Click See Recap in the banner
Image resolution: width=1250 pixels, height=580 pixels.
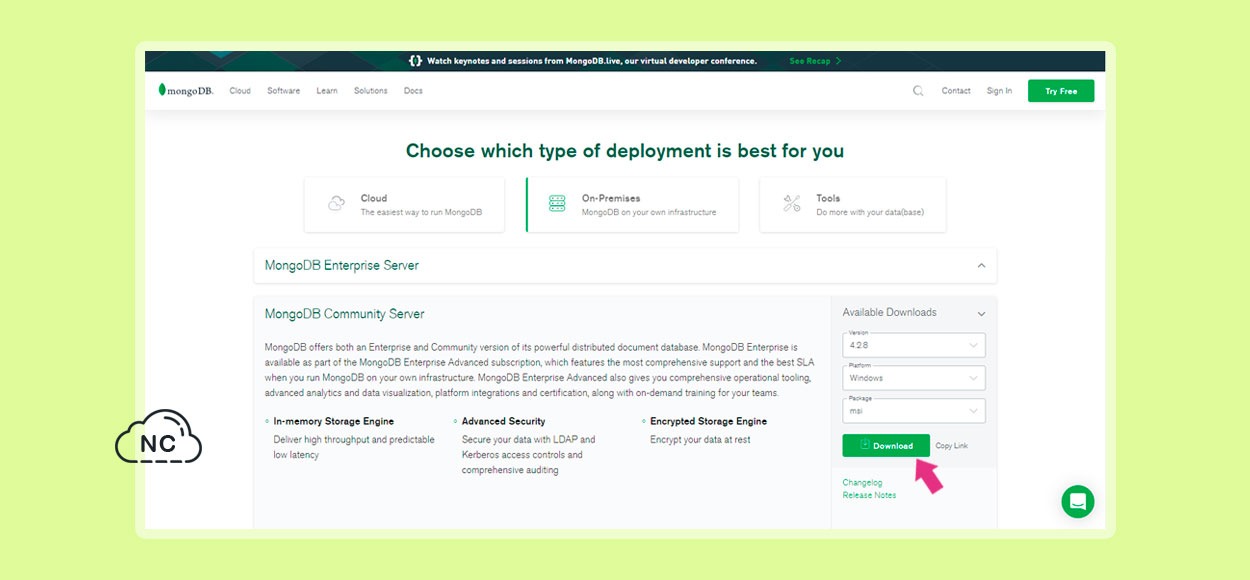[x=815, y=61]
